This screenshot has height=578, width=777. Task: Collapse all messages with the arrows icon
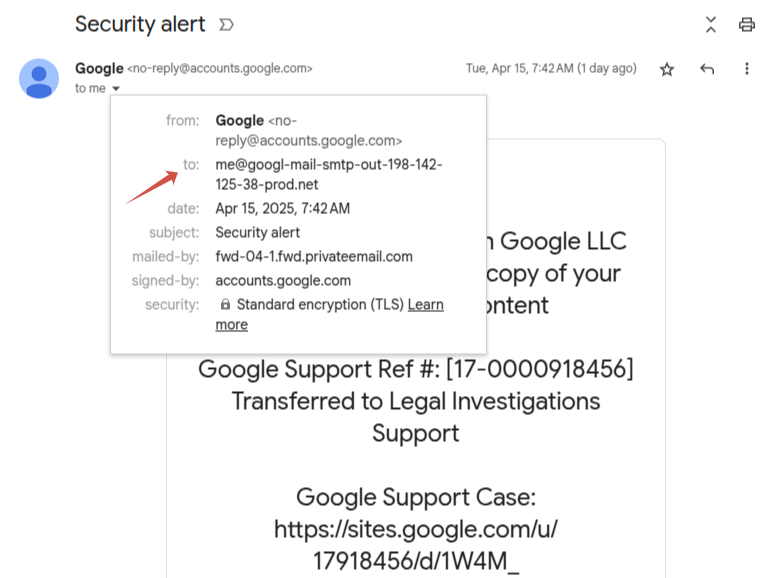711,24
